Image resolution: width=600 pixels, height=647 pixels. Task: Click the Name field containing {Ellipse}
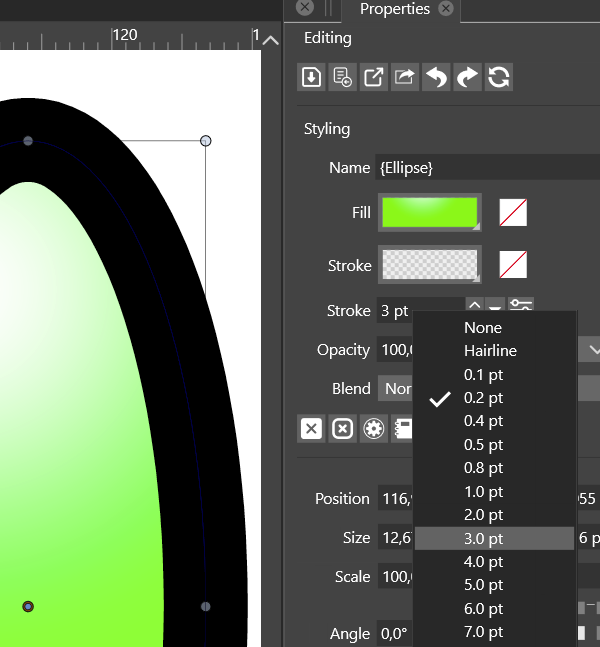pos(488,168)
